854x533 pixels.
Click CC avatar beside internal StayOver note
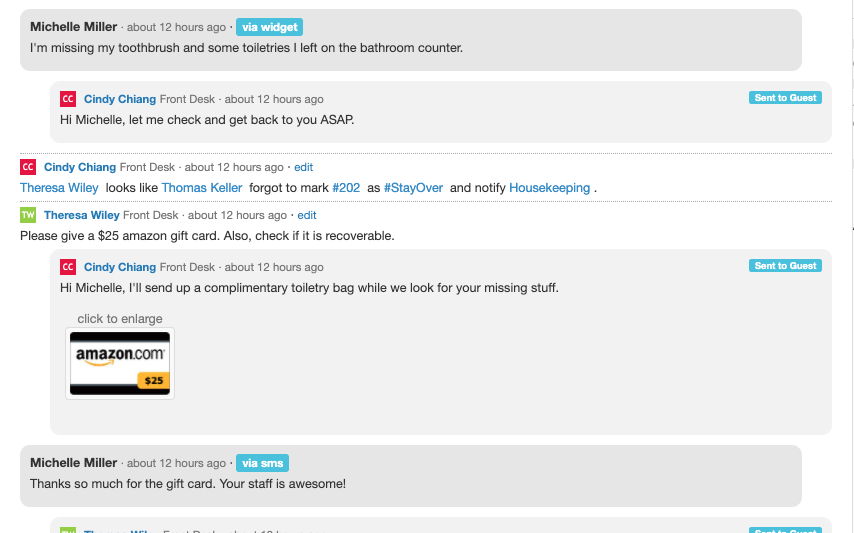pyautogui.click(x=28, y=167)
